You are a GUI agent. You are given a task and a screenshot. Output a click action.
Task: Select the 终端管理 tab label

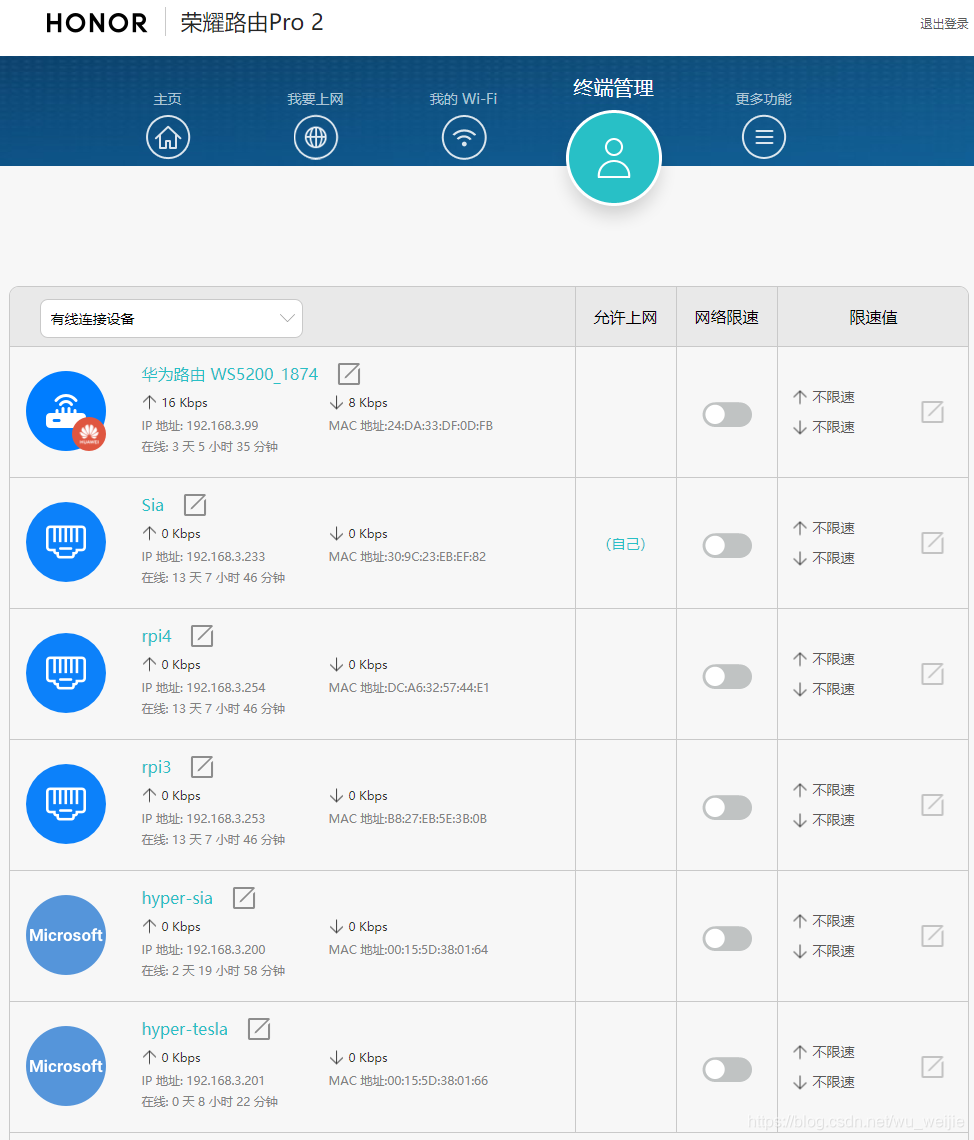pyautogui.click(x=613, y=88)
